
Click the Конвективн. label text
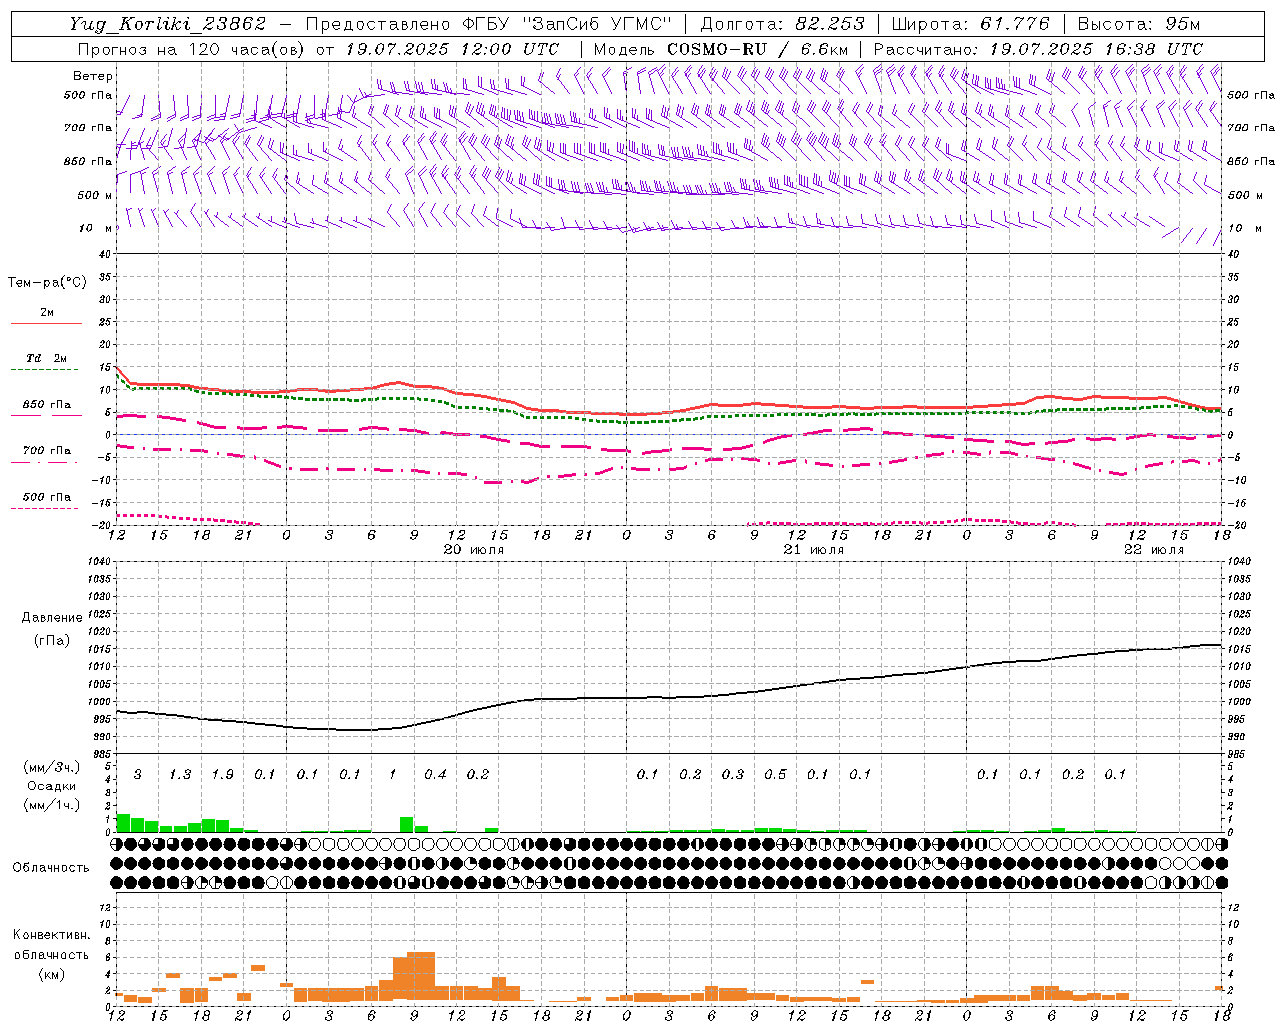pyautogui.click(x=52, y=935)
